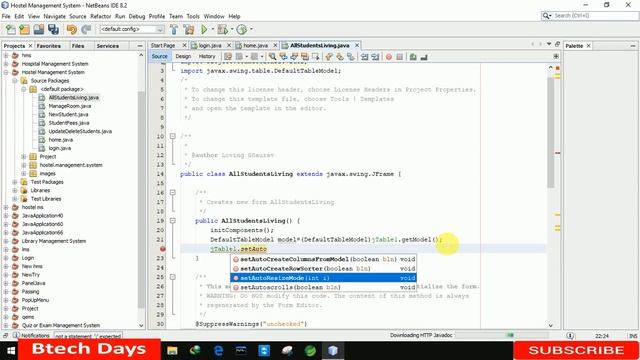
Task: Click the Debug Project toolbar icon
Action: (x=222, y=29)
